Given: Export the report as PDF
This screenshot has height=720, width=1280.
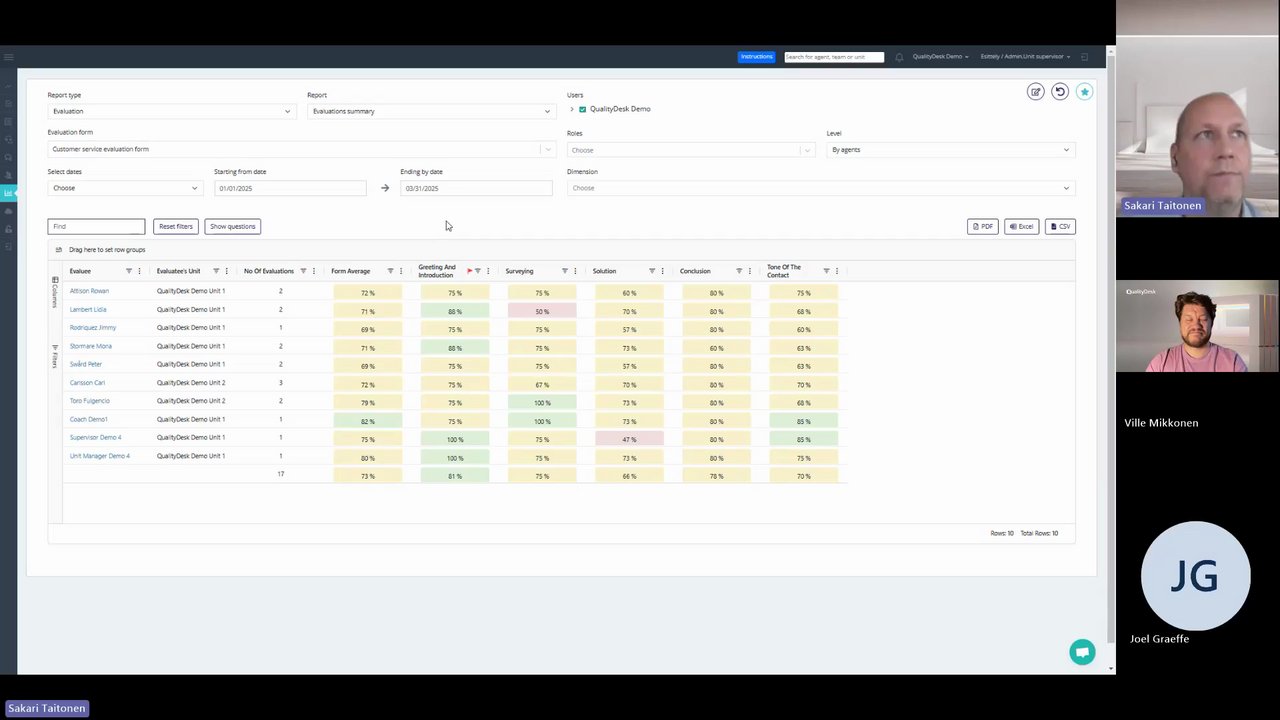Looking at the screenshot, I should [982, 227].
